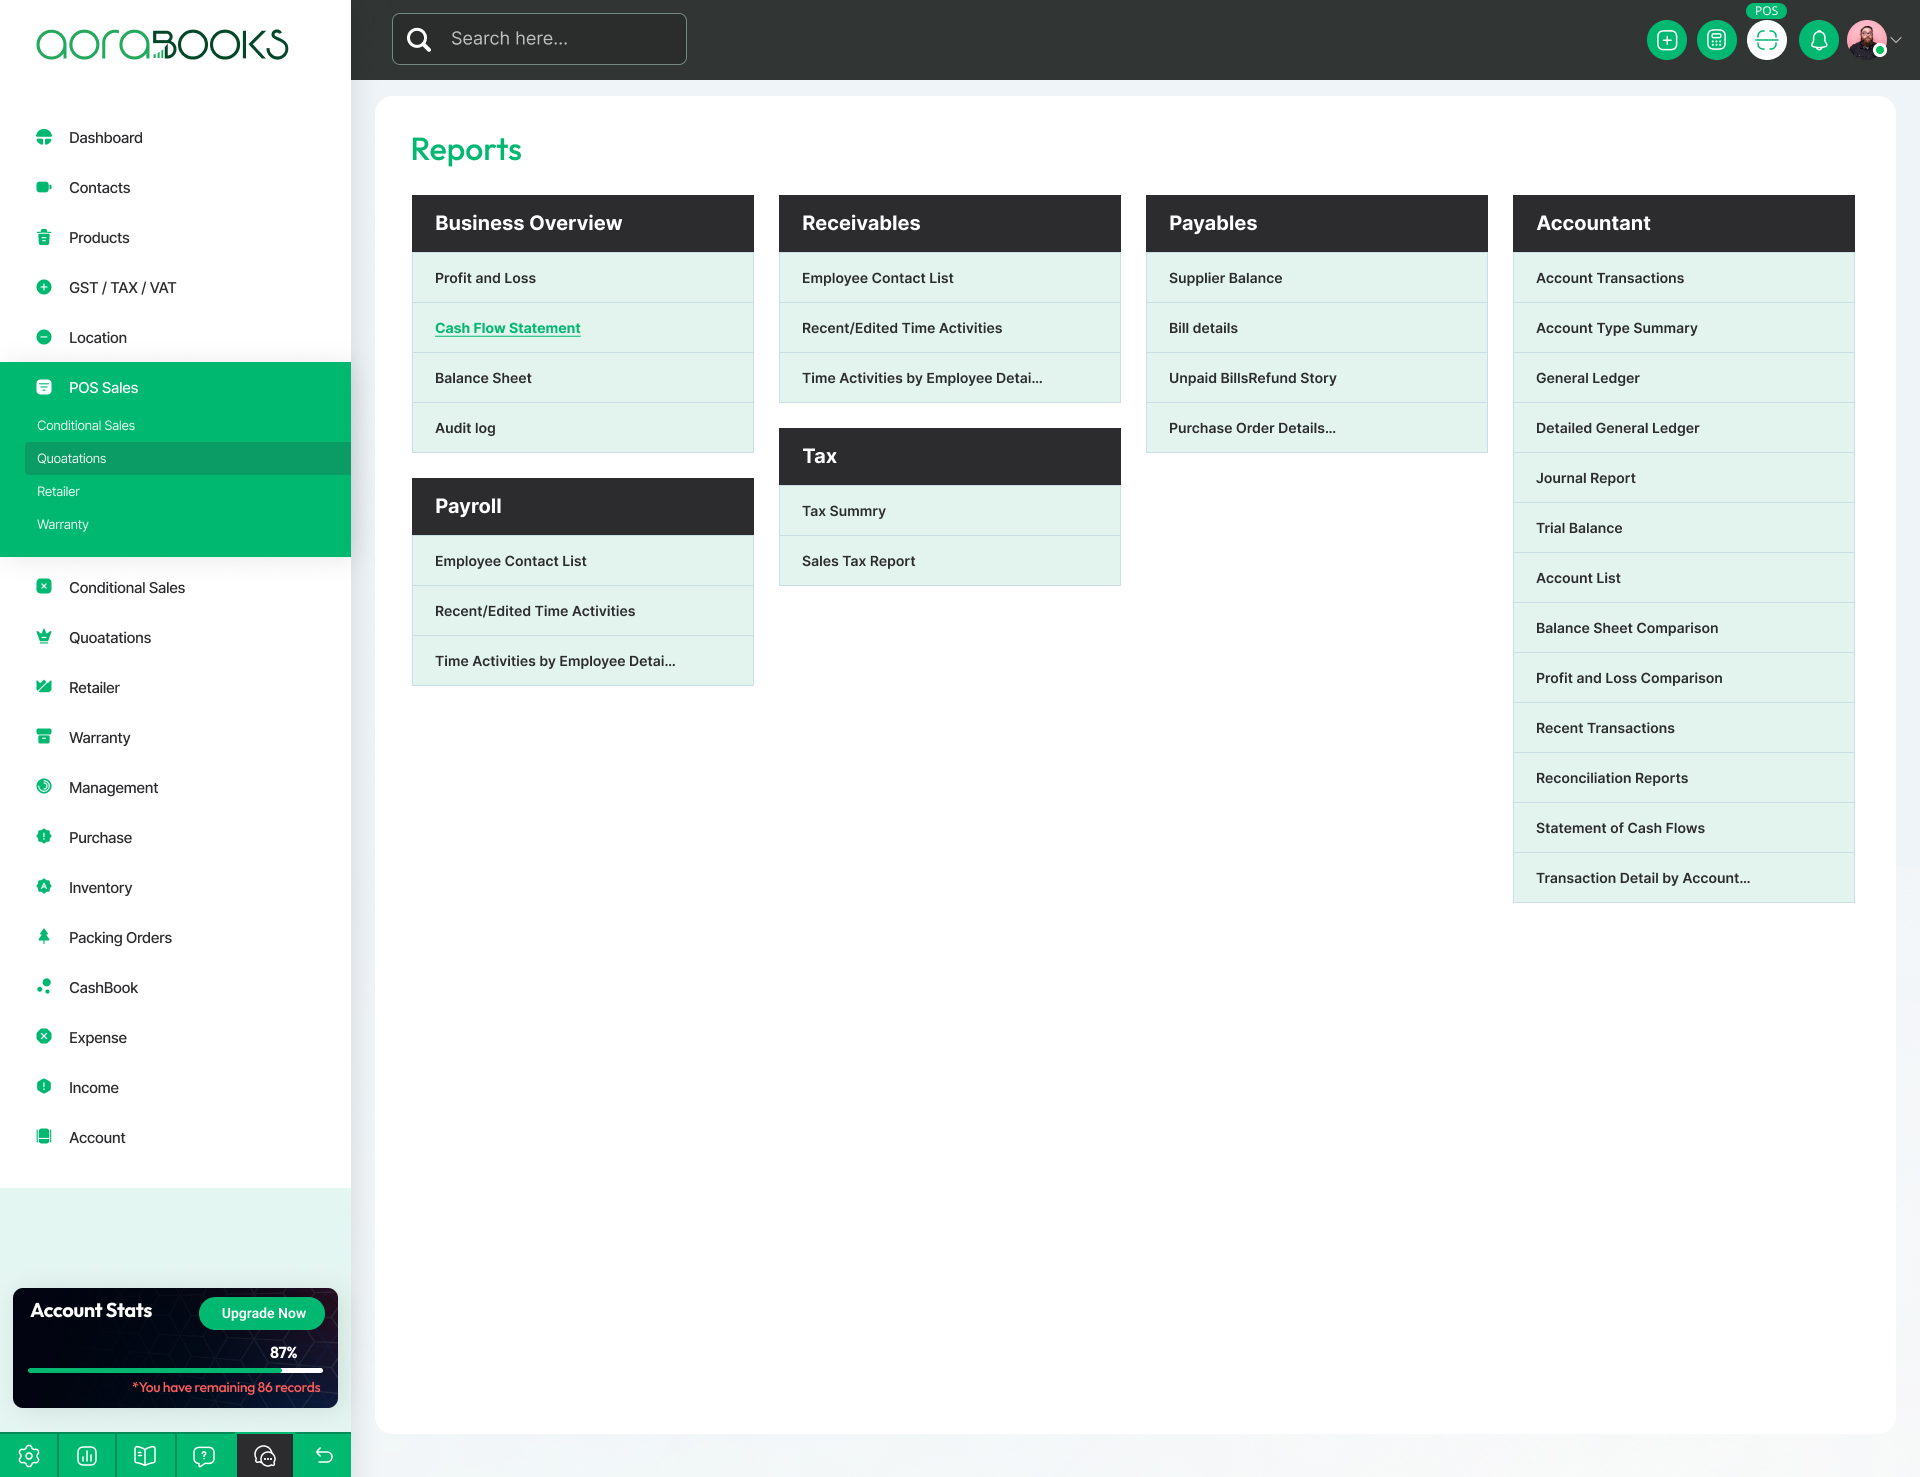Screen dimensions: 1920x1477
Task: Click the bar chart reports icon
Action: (x=87, y=1455)
